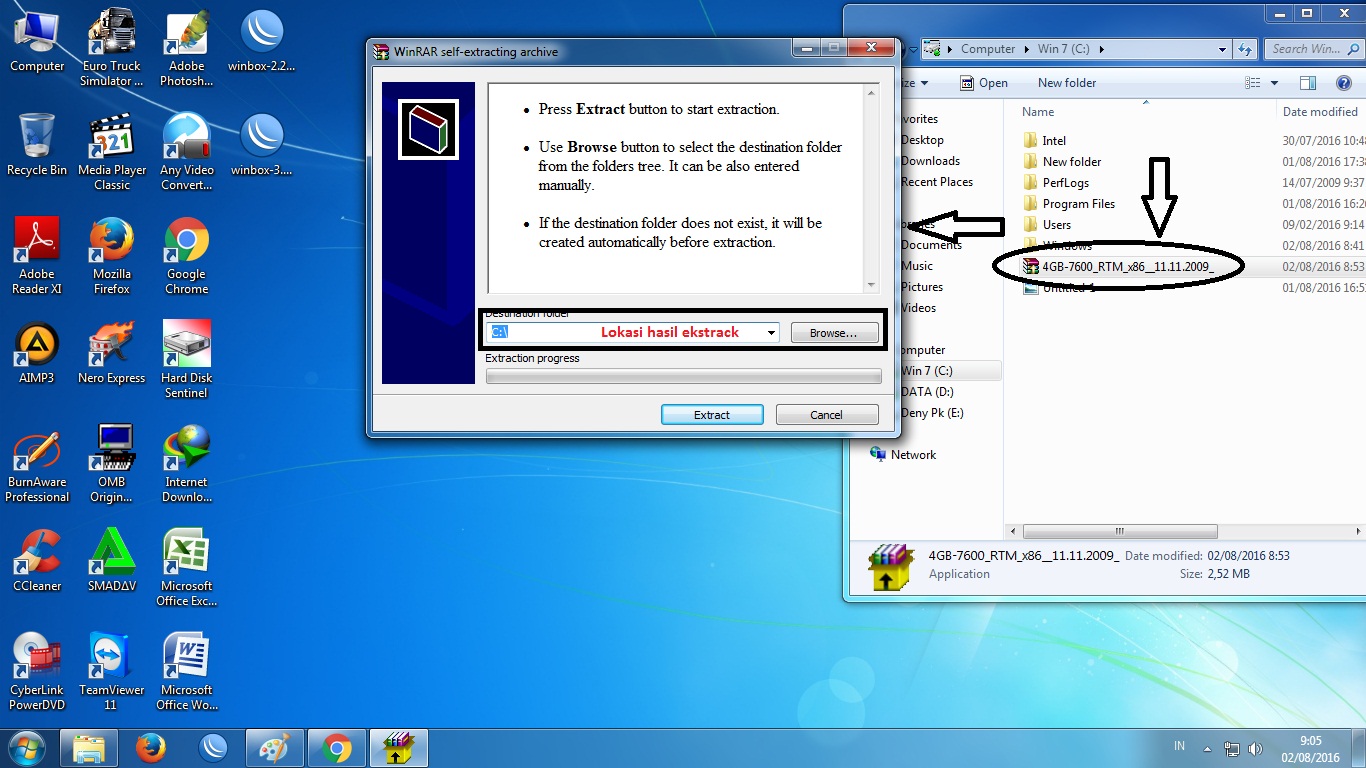This screenshot has height=768, width=1366.
Task: Open Firefox from the taskbar
Action: [x=151, y=748]
